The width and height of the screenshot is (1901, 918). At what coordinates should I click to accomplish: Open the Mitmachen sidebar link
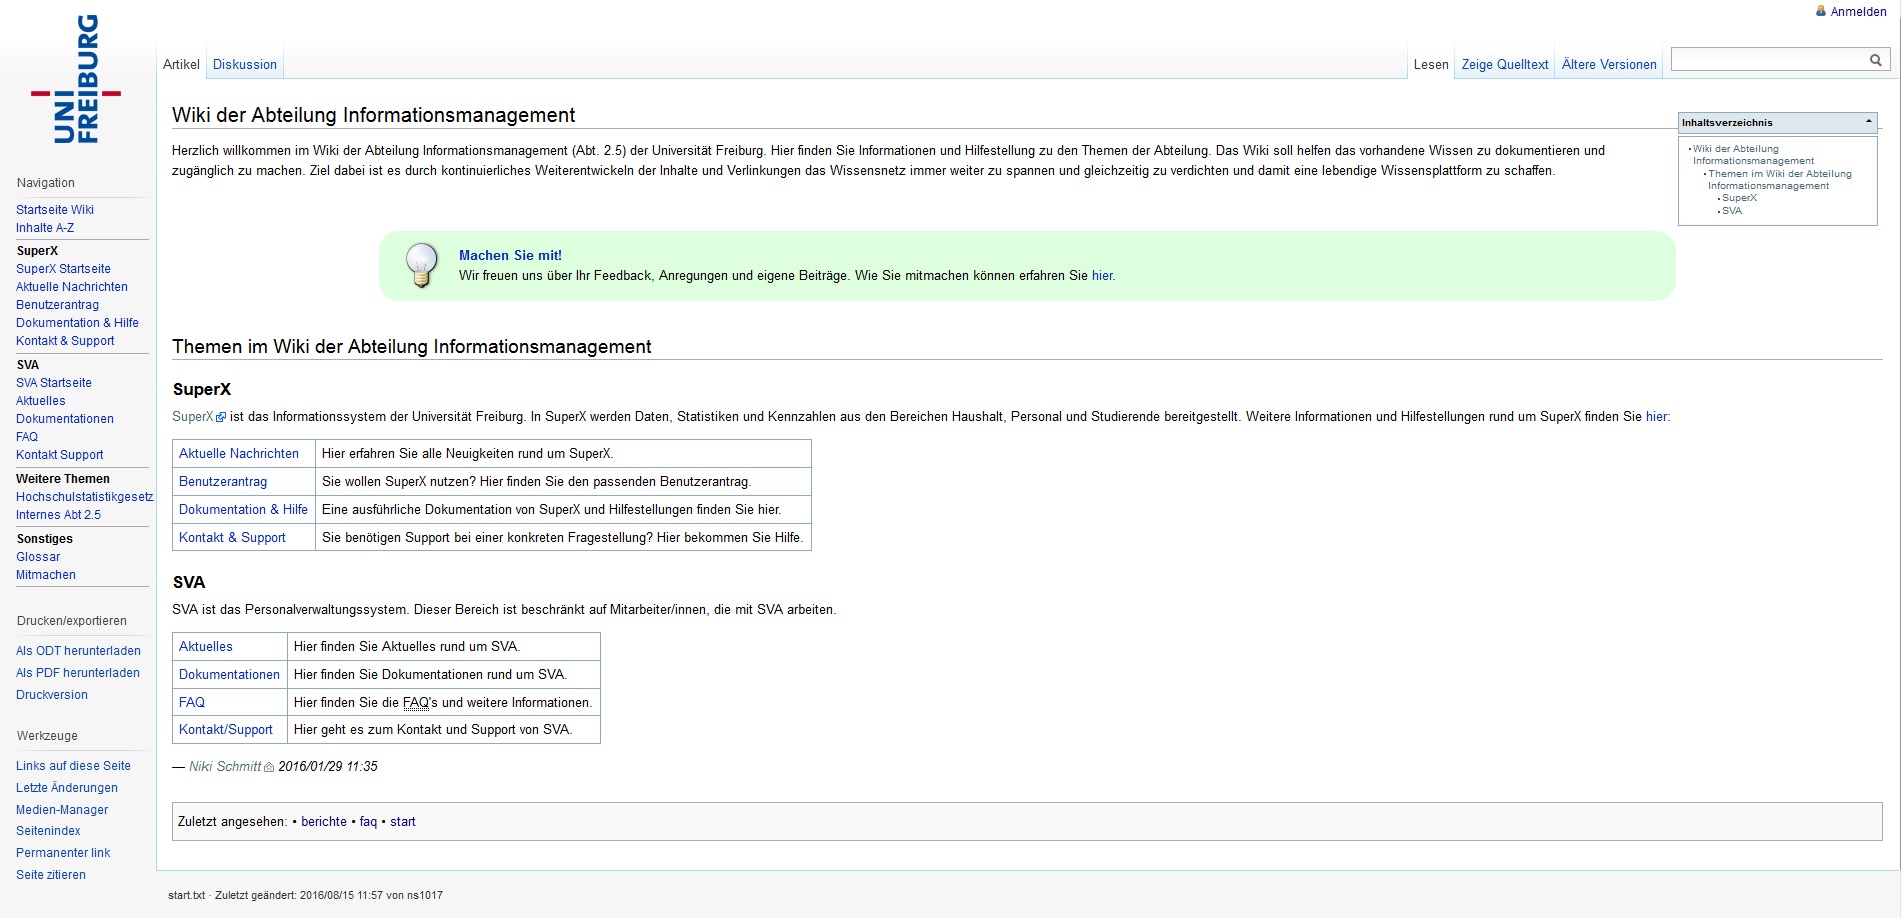click(x=46, y=575)
